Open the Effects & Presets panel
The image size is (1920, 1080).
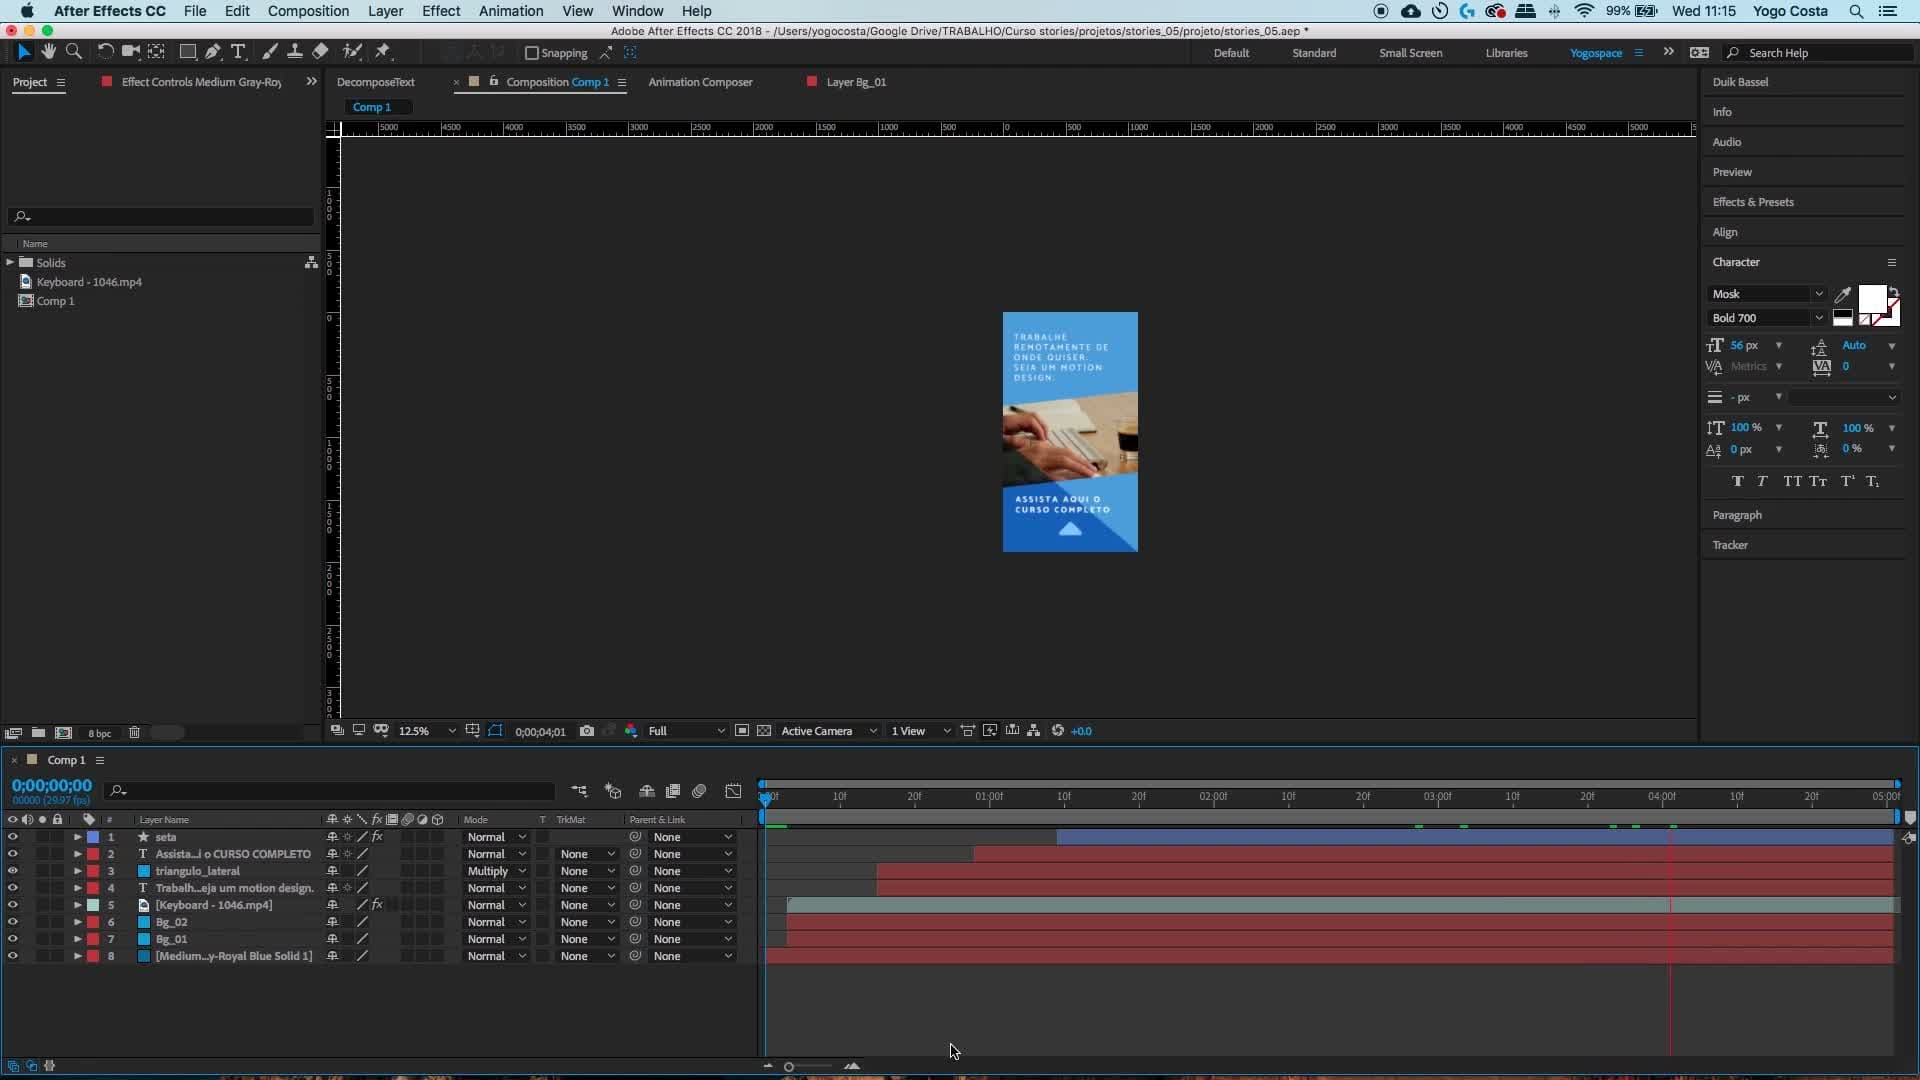1753,202
